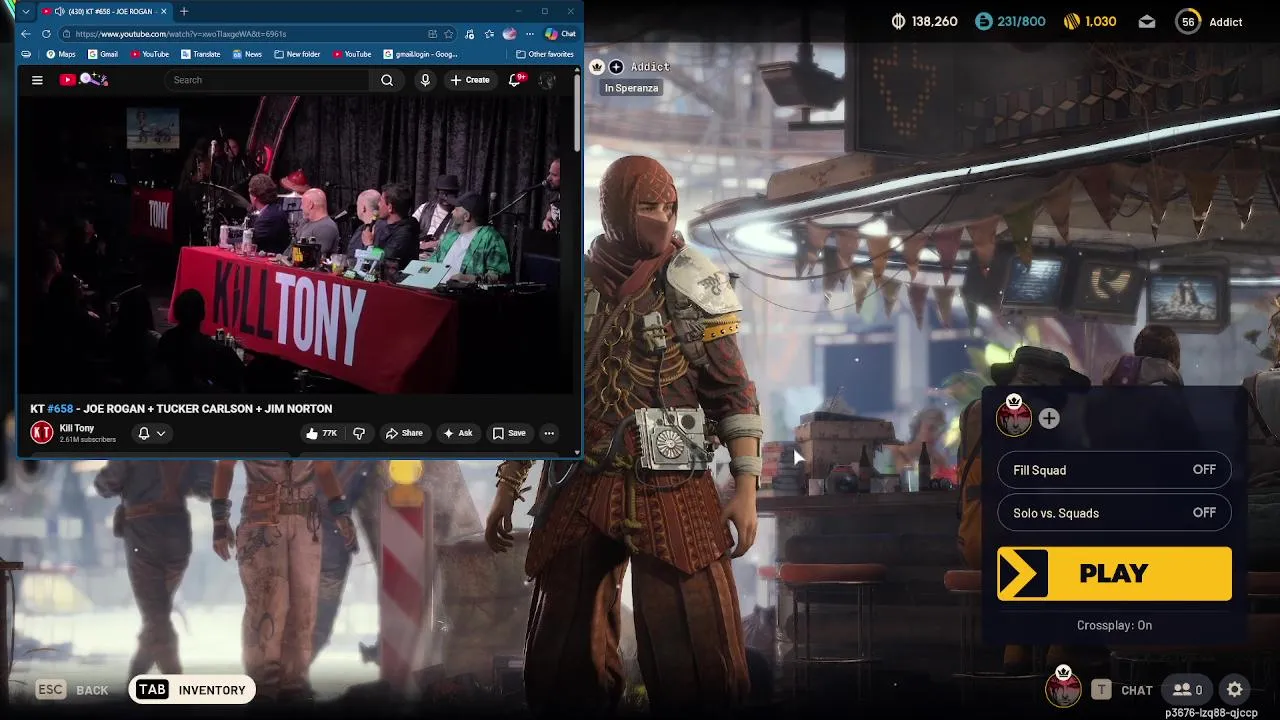Start voice search with the microphone icon
The width and height of the screenshot is (1280, 720).
(x=425, y=80)
